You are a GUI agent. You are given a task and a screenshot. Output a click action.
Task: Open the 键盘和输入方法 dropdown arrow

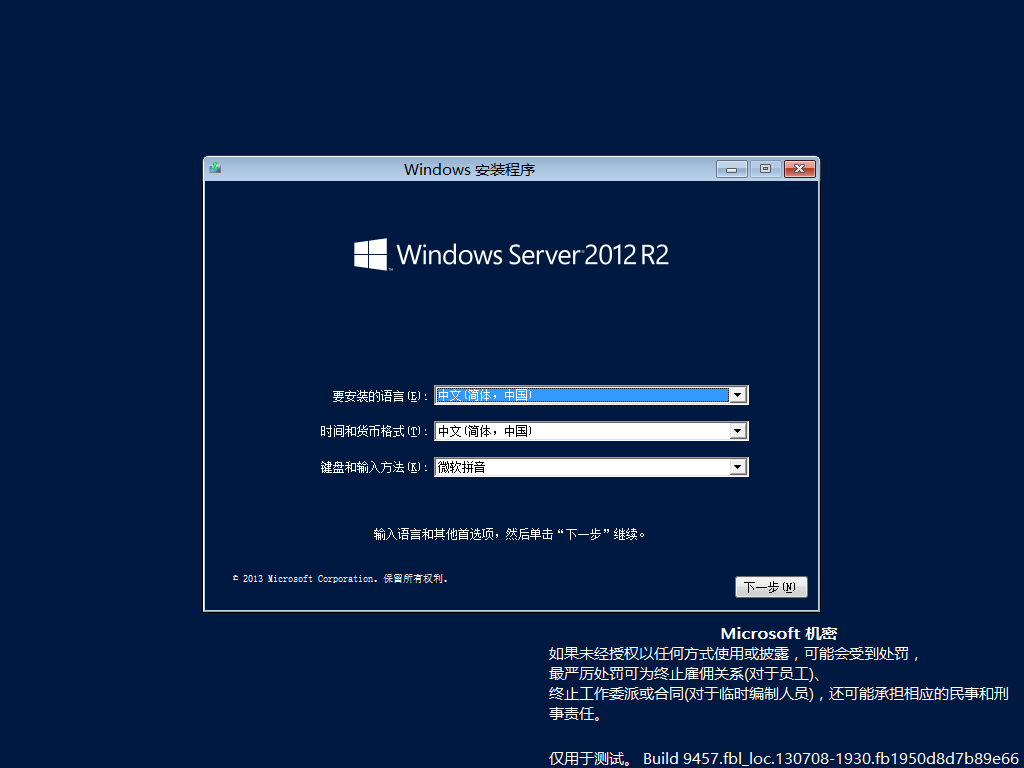click(737, 467)
